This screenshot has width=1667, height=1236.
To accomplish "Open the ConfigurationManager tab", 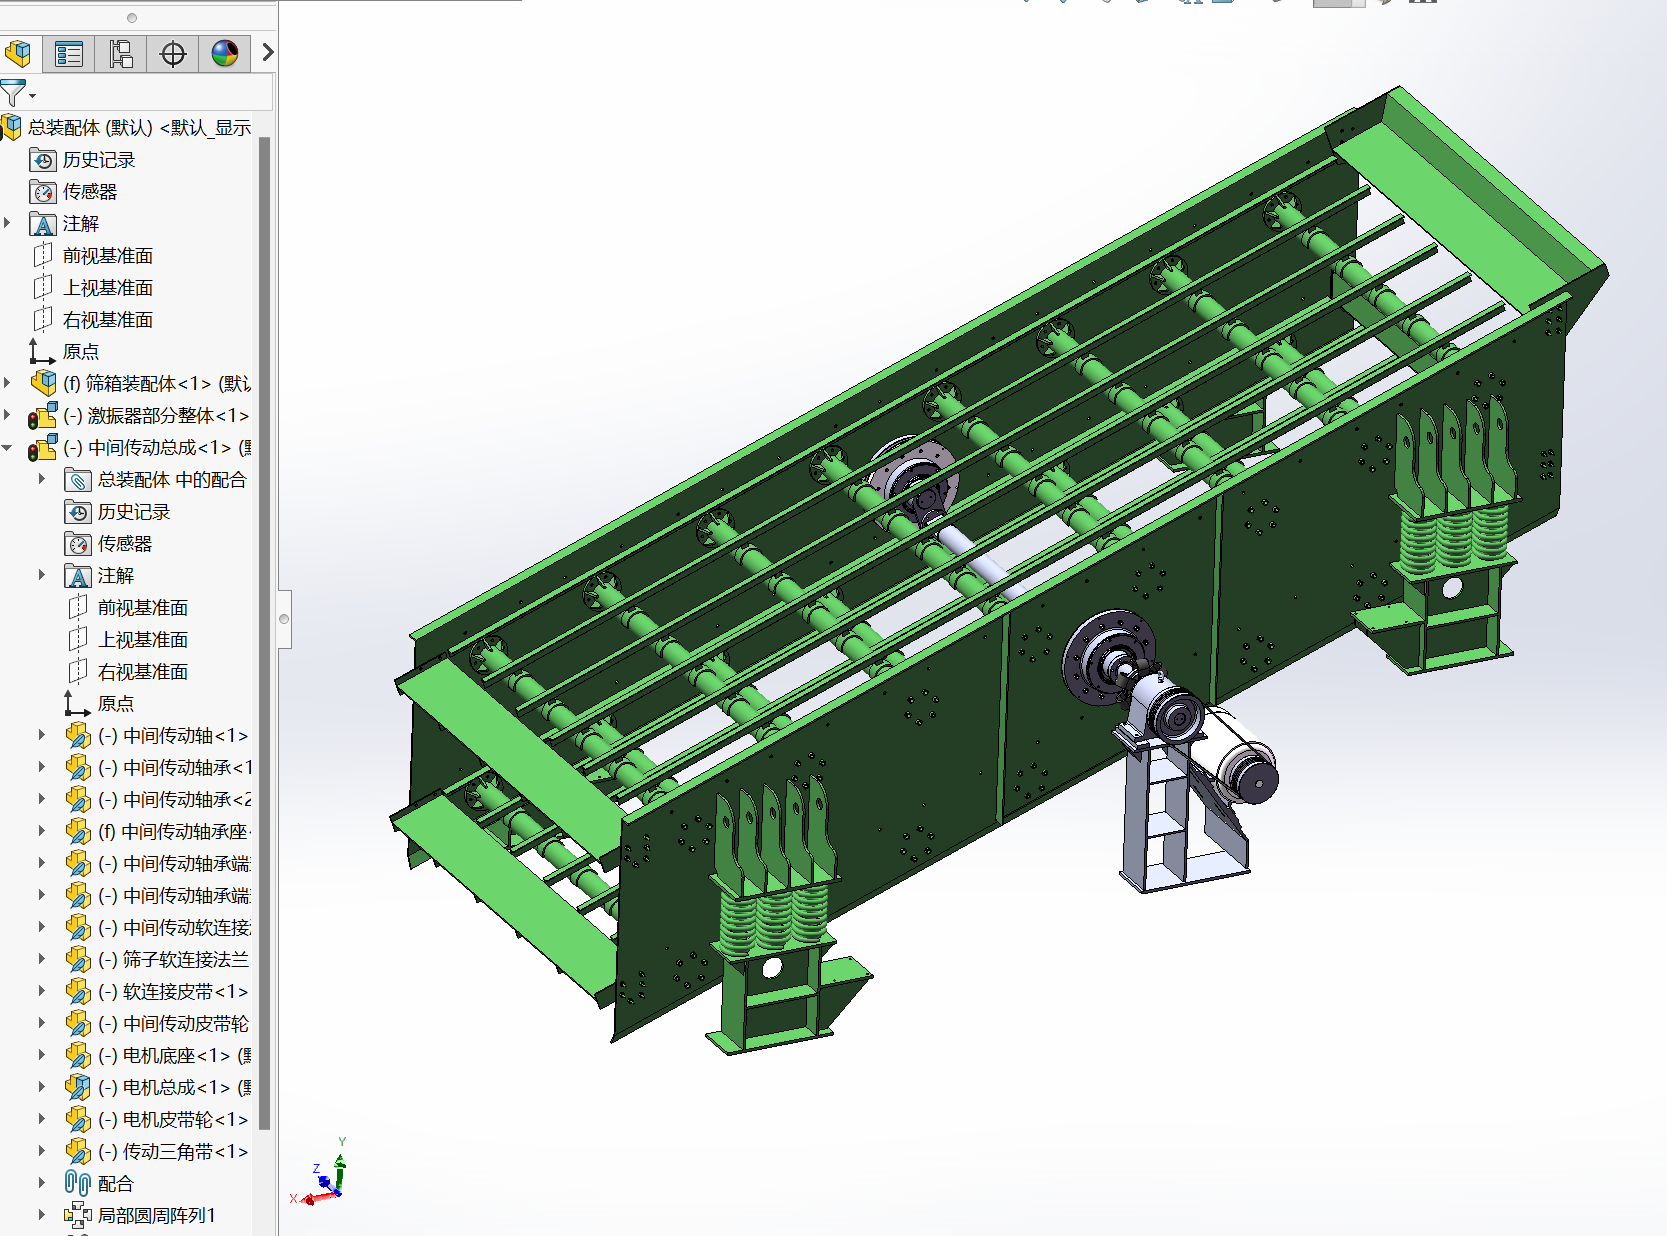I will [121, 53].
